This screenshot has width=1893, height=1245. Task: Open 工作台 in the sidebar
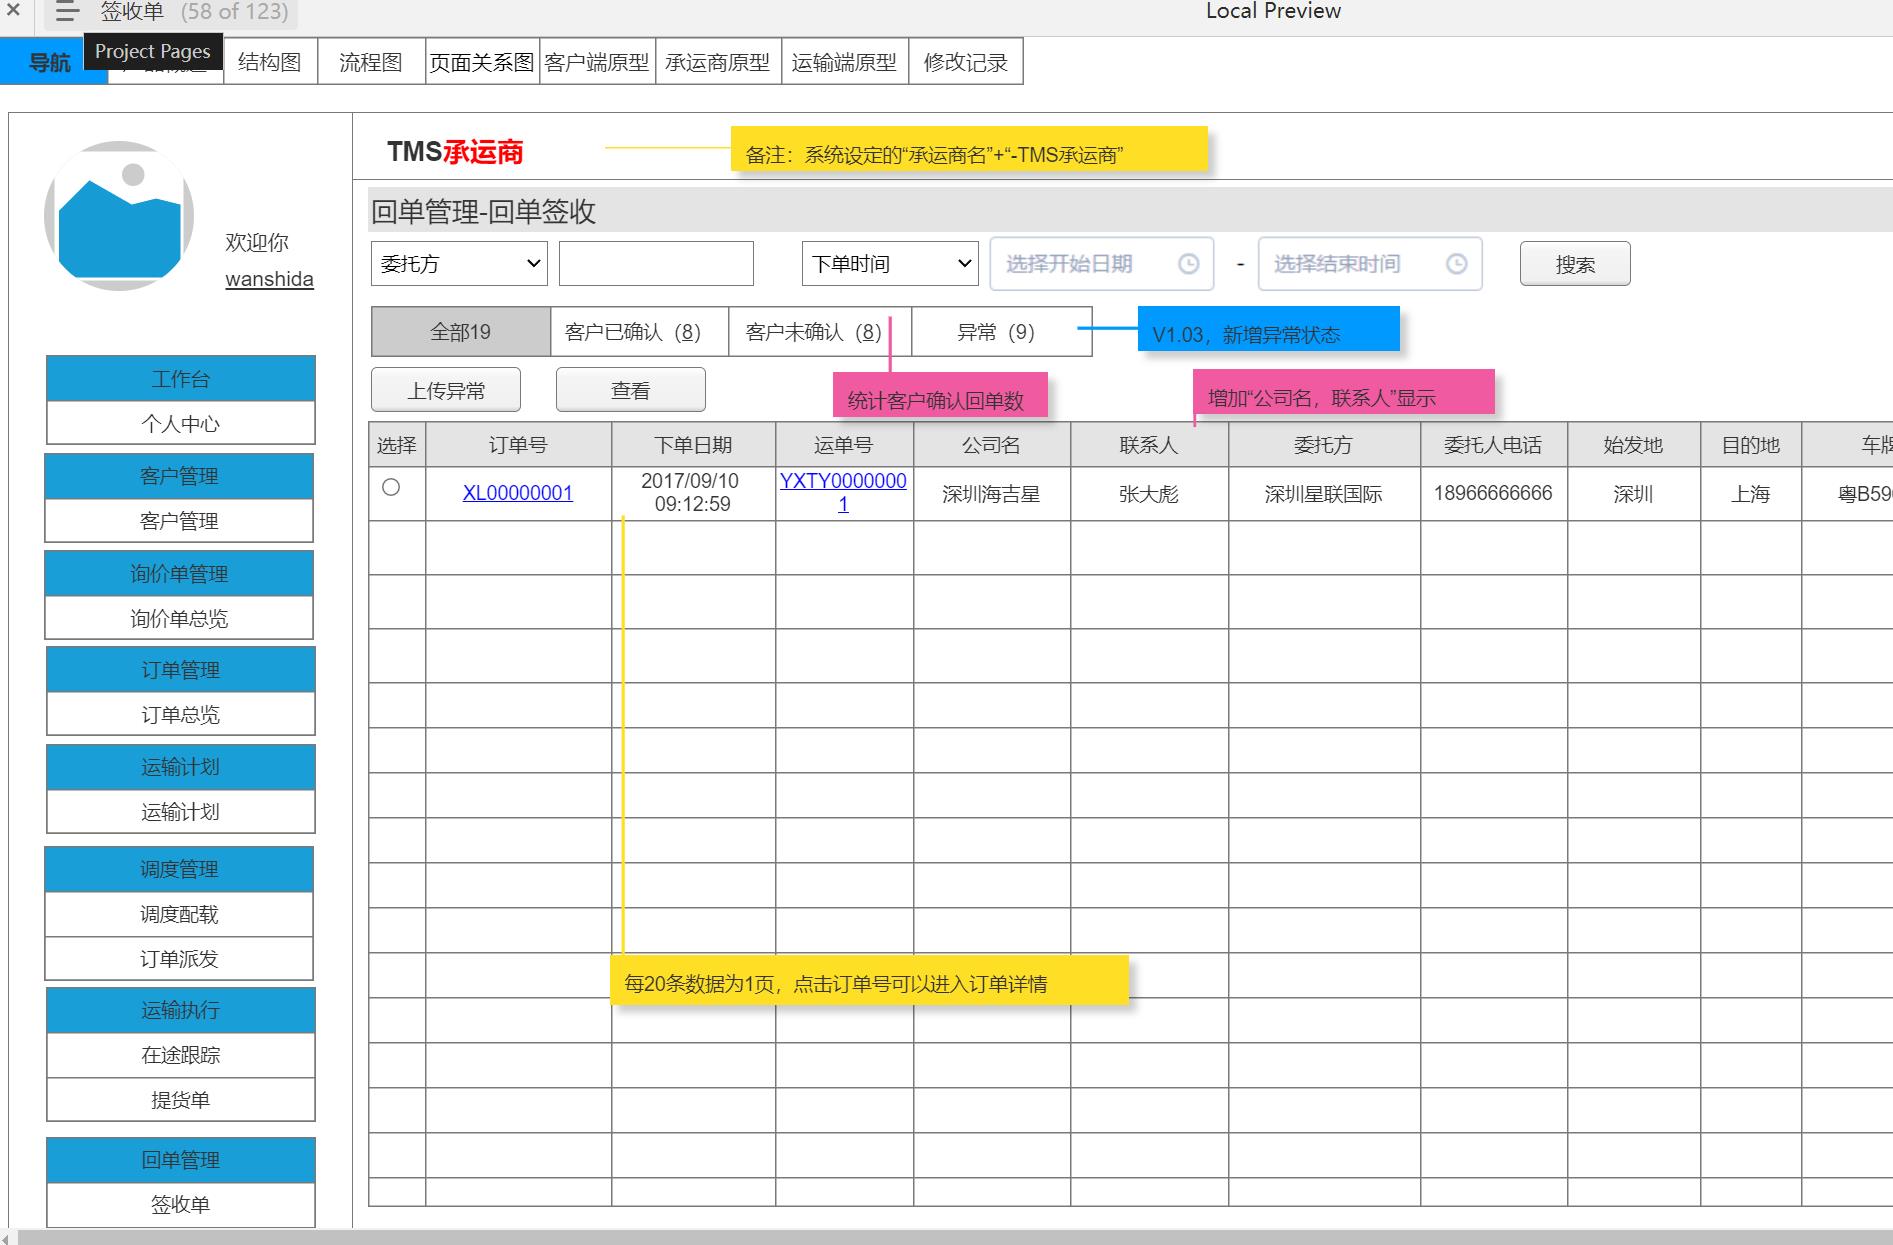click(x=181, y=379)
